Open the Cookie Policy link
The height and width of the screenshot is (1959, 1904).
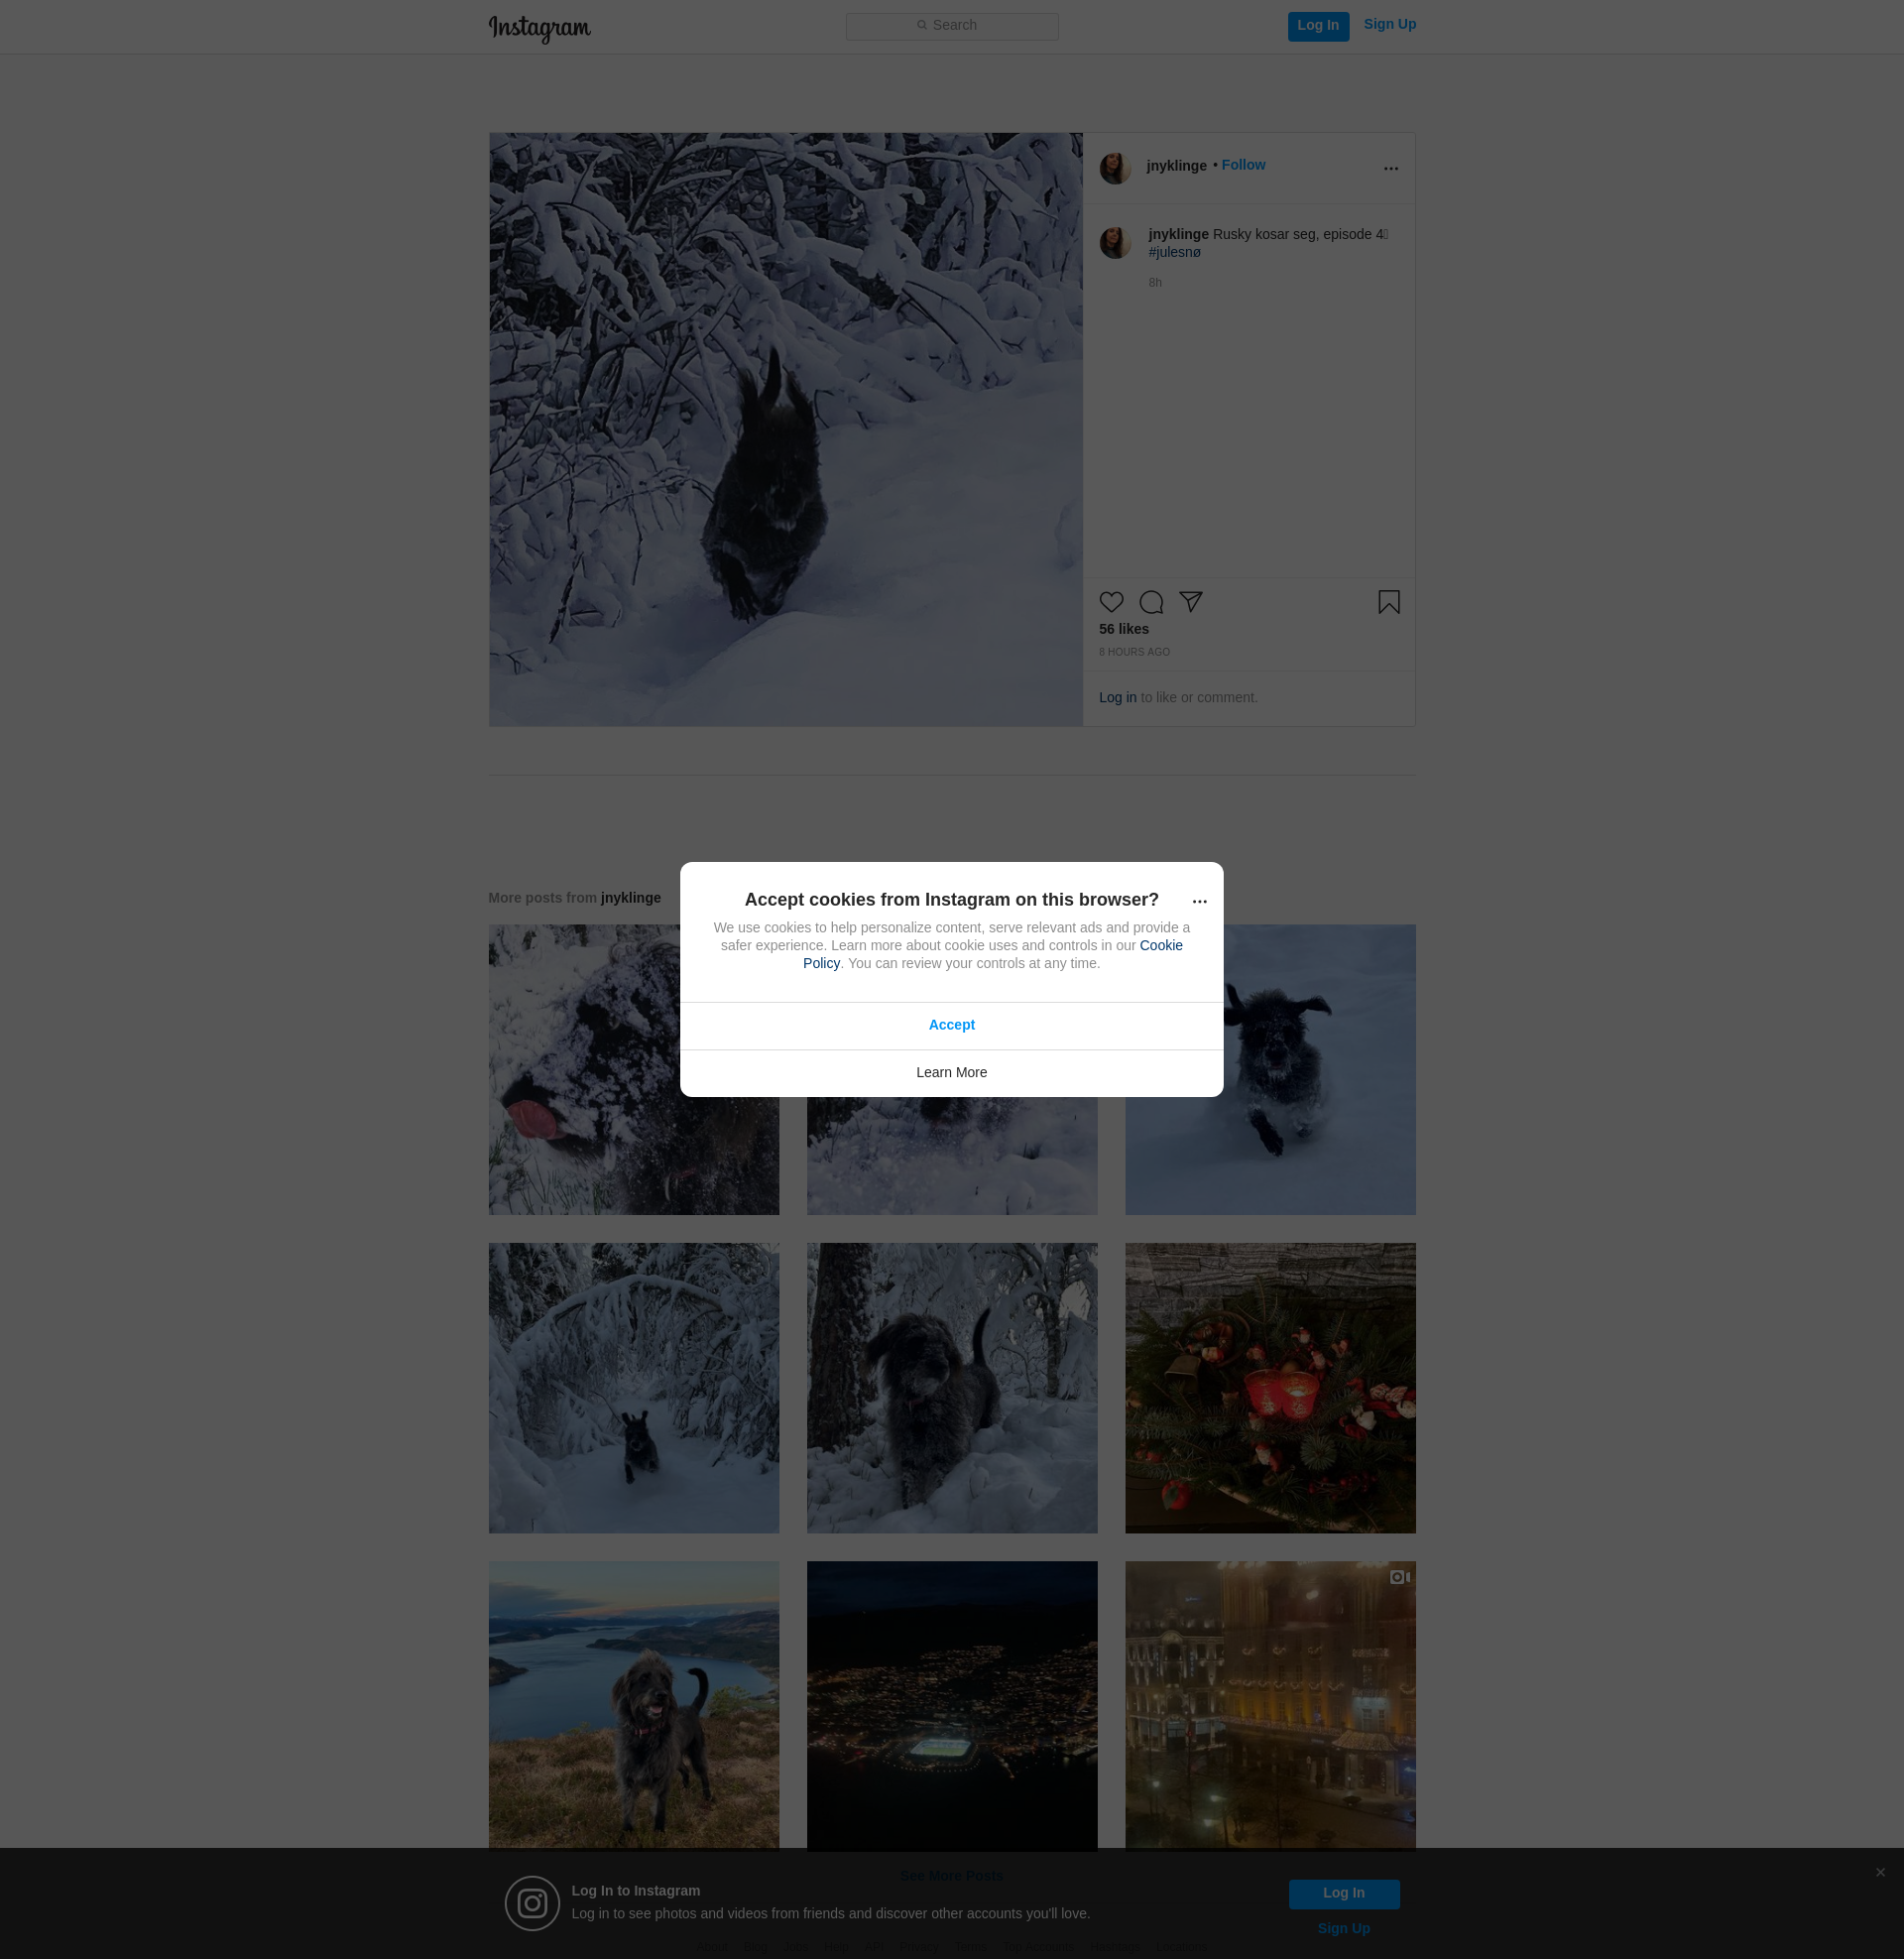tap(1160, 945)
